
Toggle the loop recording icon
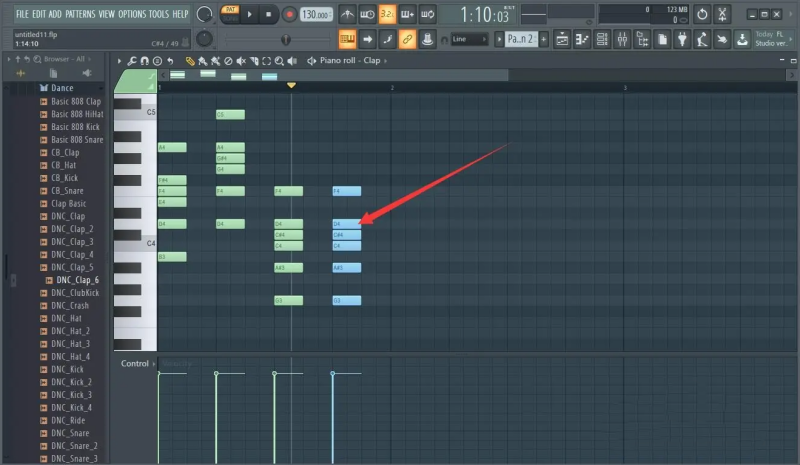(428, 14)
